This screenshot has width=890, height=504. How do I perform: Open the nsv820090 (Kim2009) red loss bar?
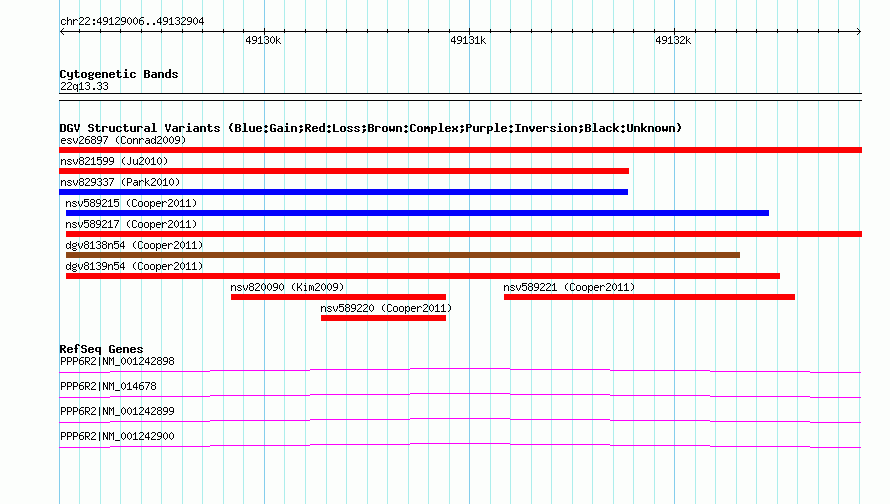(338, 297)
